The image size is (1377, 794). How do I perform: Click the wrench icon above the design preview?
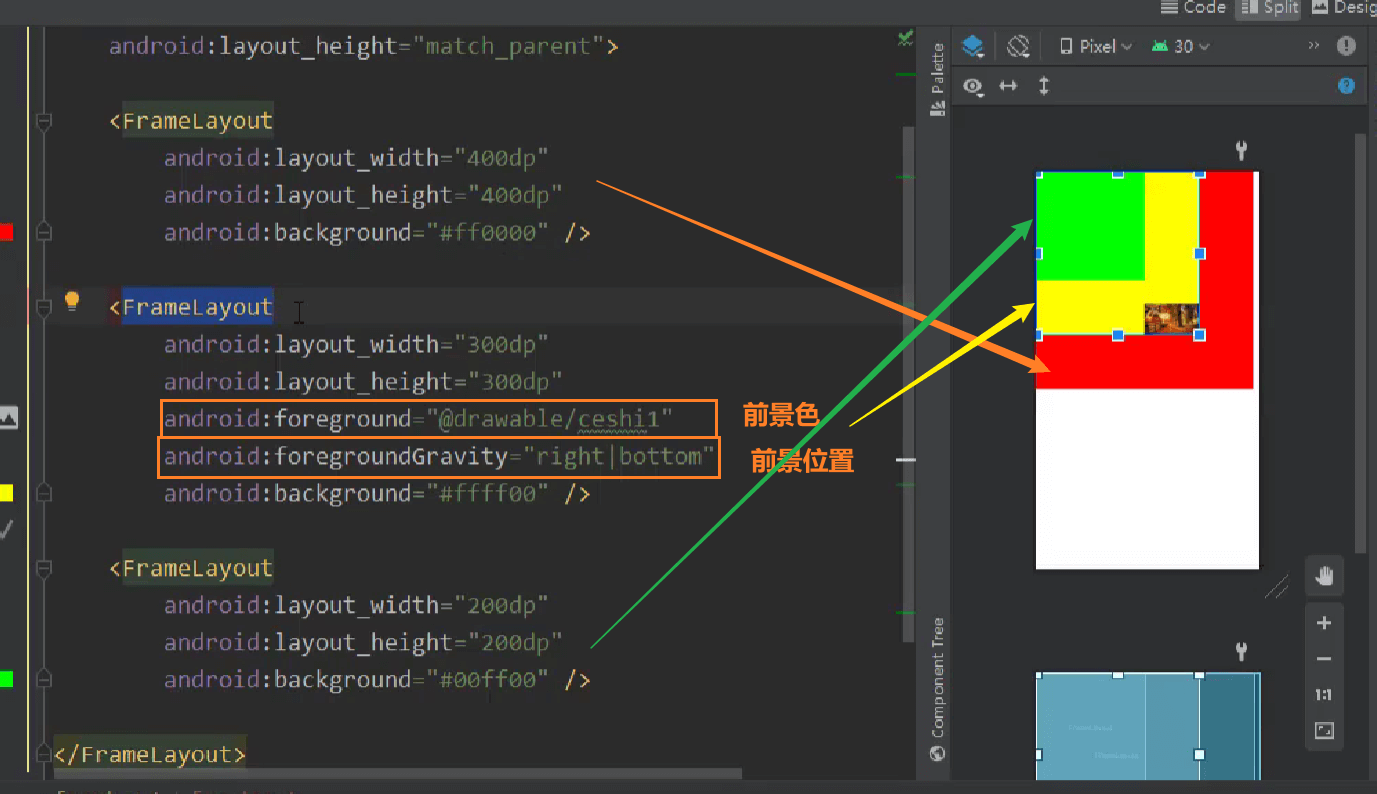tap(1241, 151)
